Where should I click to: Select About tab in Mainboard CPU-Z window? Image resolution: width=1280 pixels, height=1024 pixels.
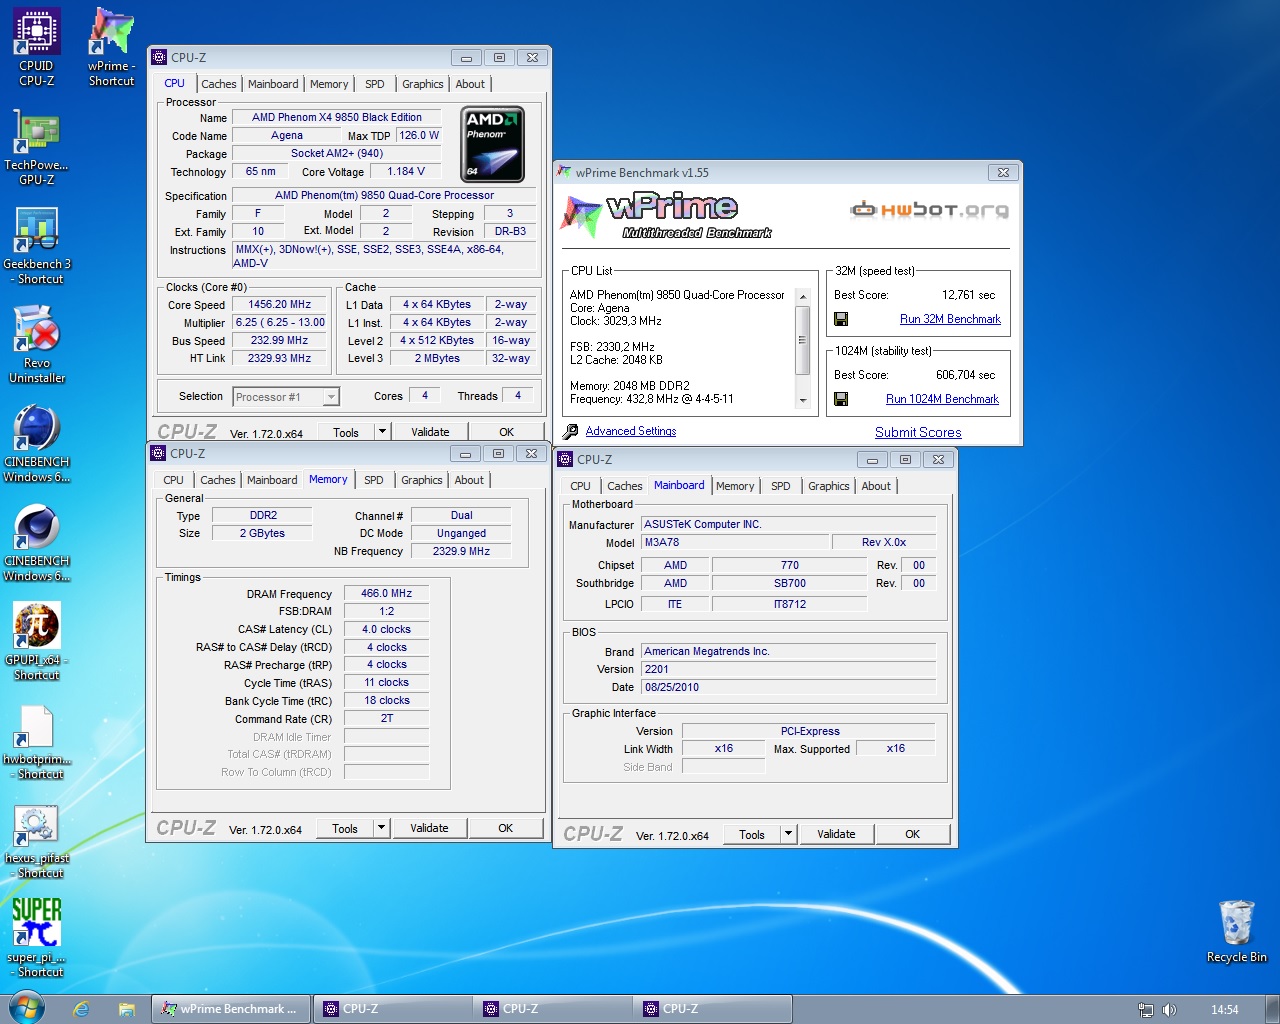(x=876, y=486)
